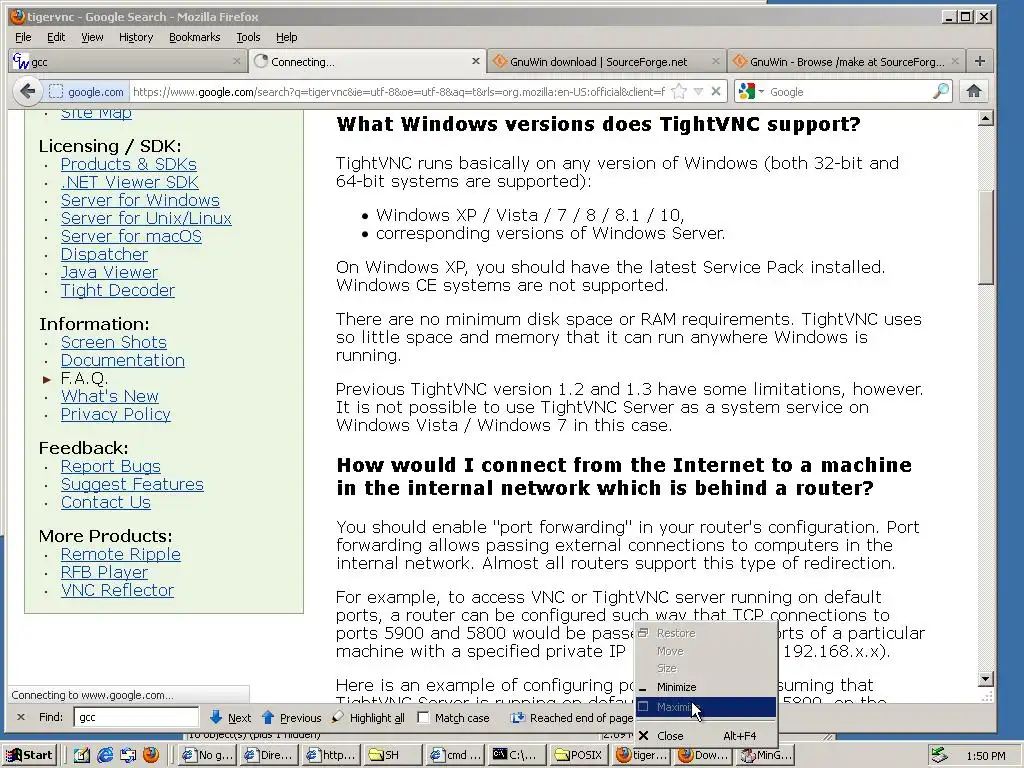Close the gcc tab

(236, 61)
